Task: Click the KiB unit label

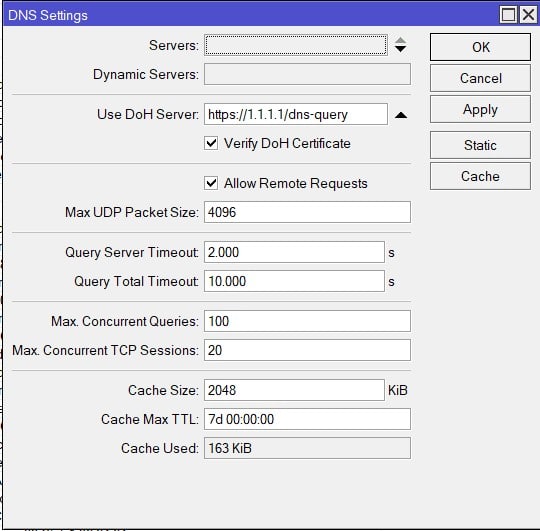Action: pos(398,391)
